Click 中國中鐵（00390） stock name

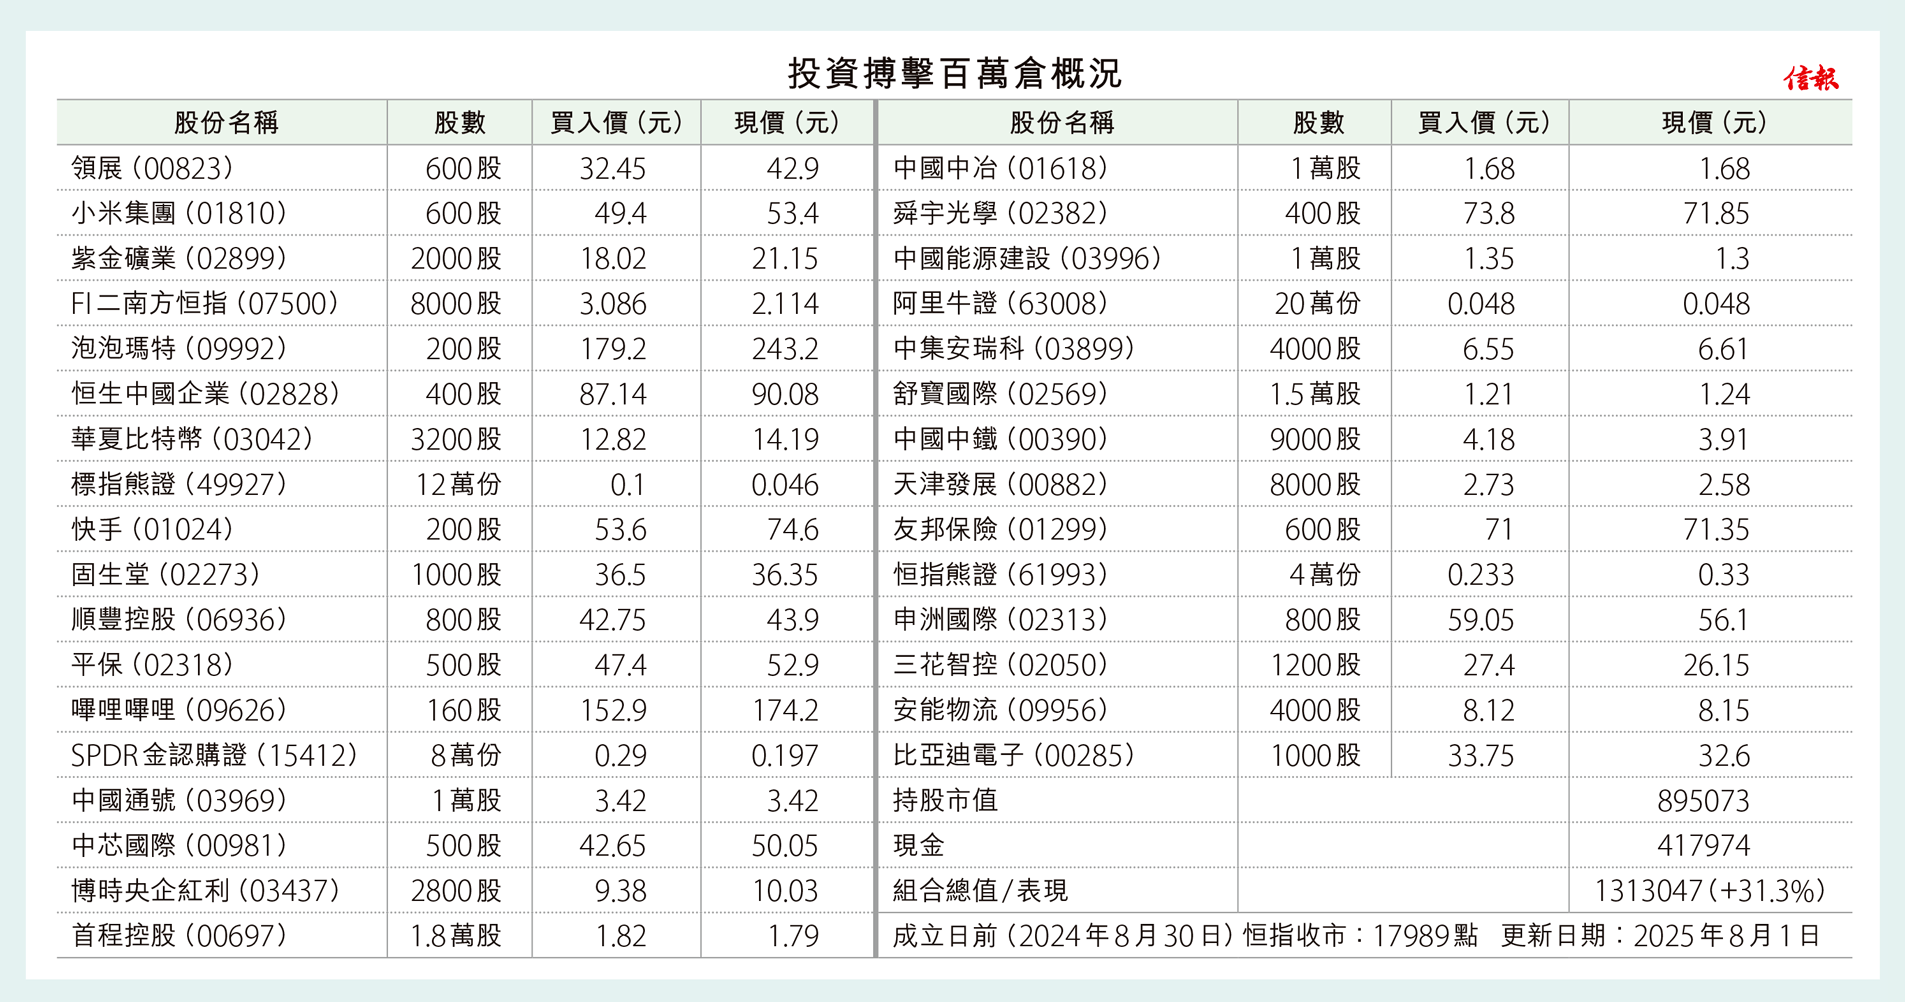[1000, 439]
